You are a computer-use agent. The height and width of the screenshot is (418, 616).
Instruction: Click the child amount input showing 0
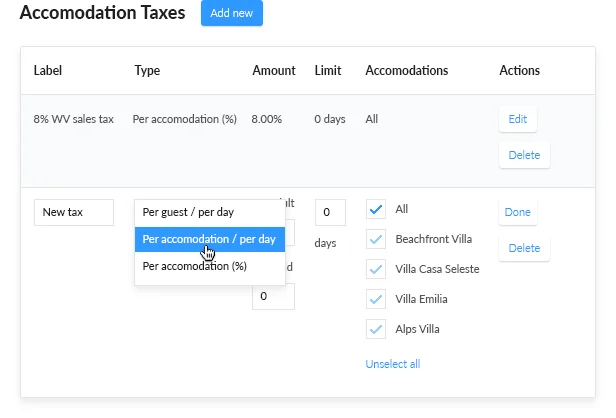coord(273,297)
